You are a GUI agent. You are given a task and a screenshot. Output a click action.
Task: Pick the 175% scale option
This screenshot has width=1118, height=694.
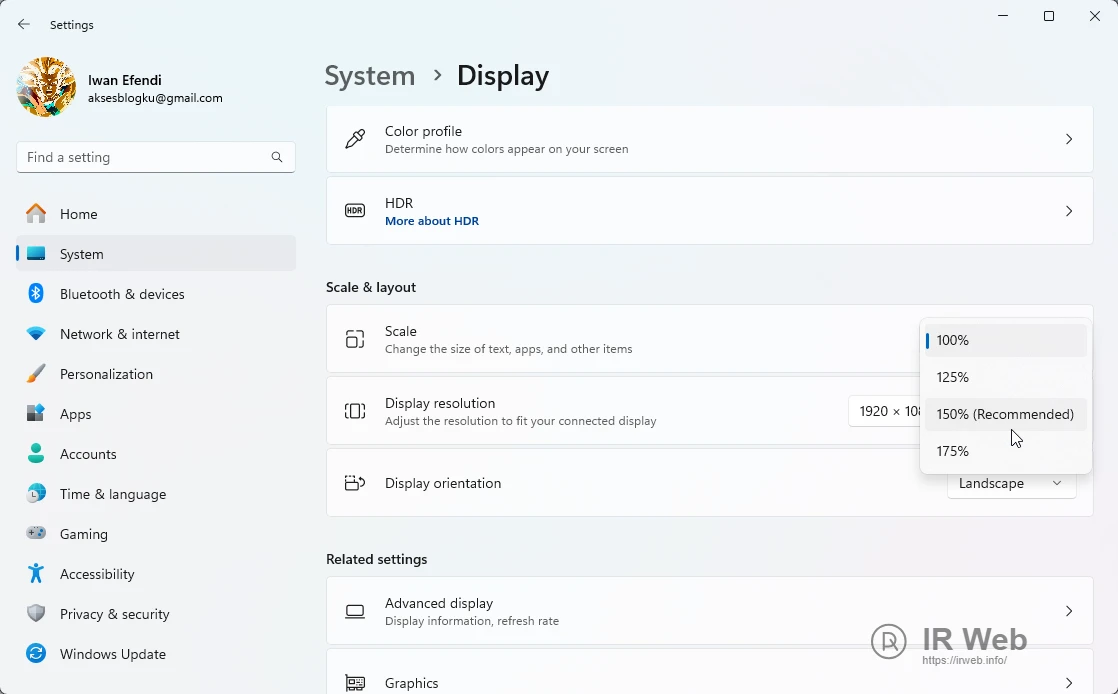point(1005,451)
